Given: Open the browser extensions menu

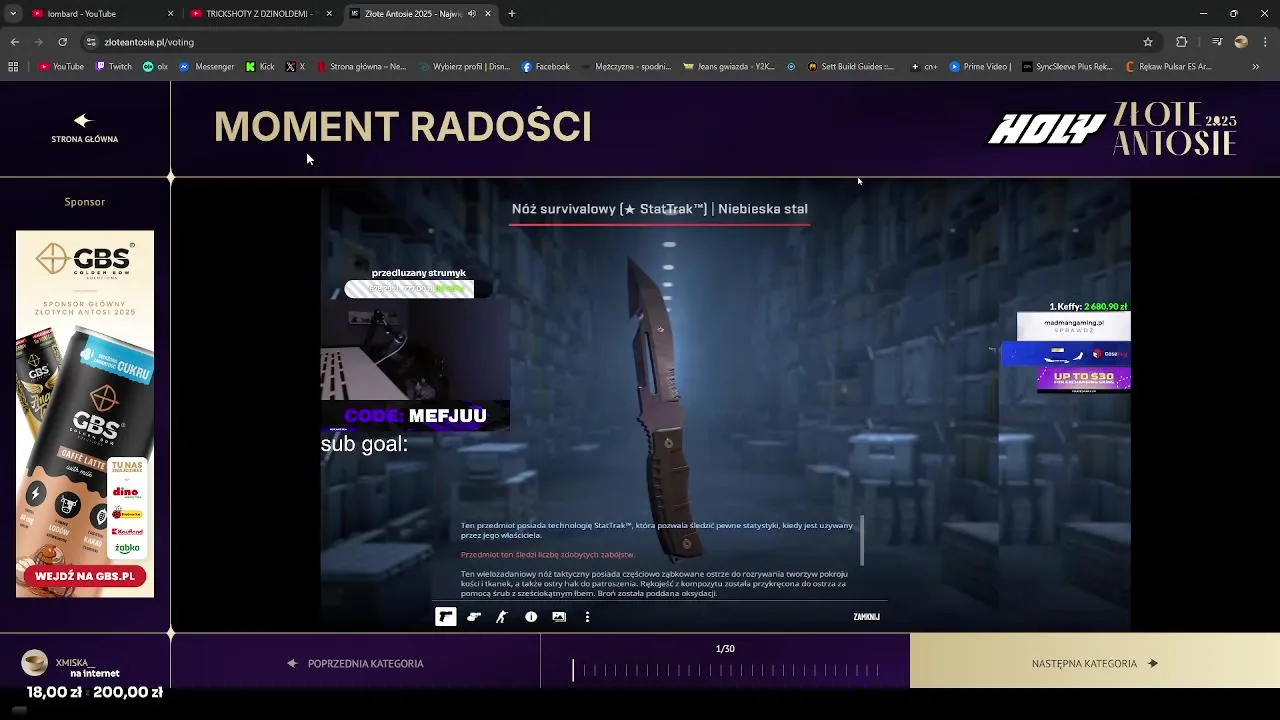Looking at the screenshot, I should (x=1182, y=42).
